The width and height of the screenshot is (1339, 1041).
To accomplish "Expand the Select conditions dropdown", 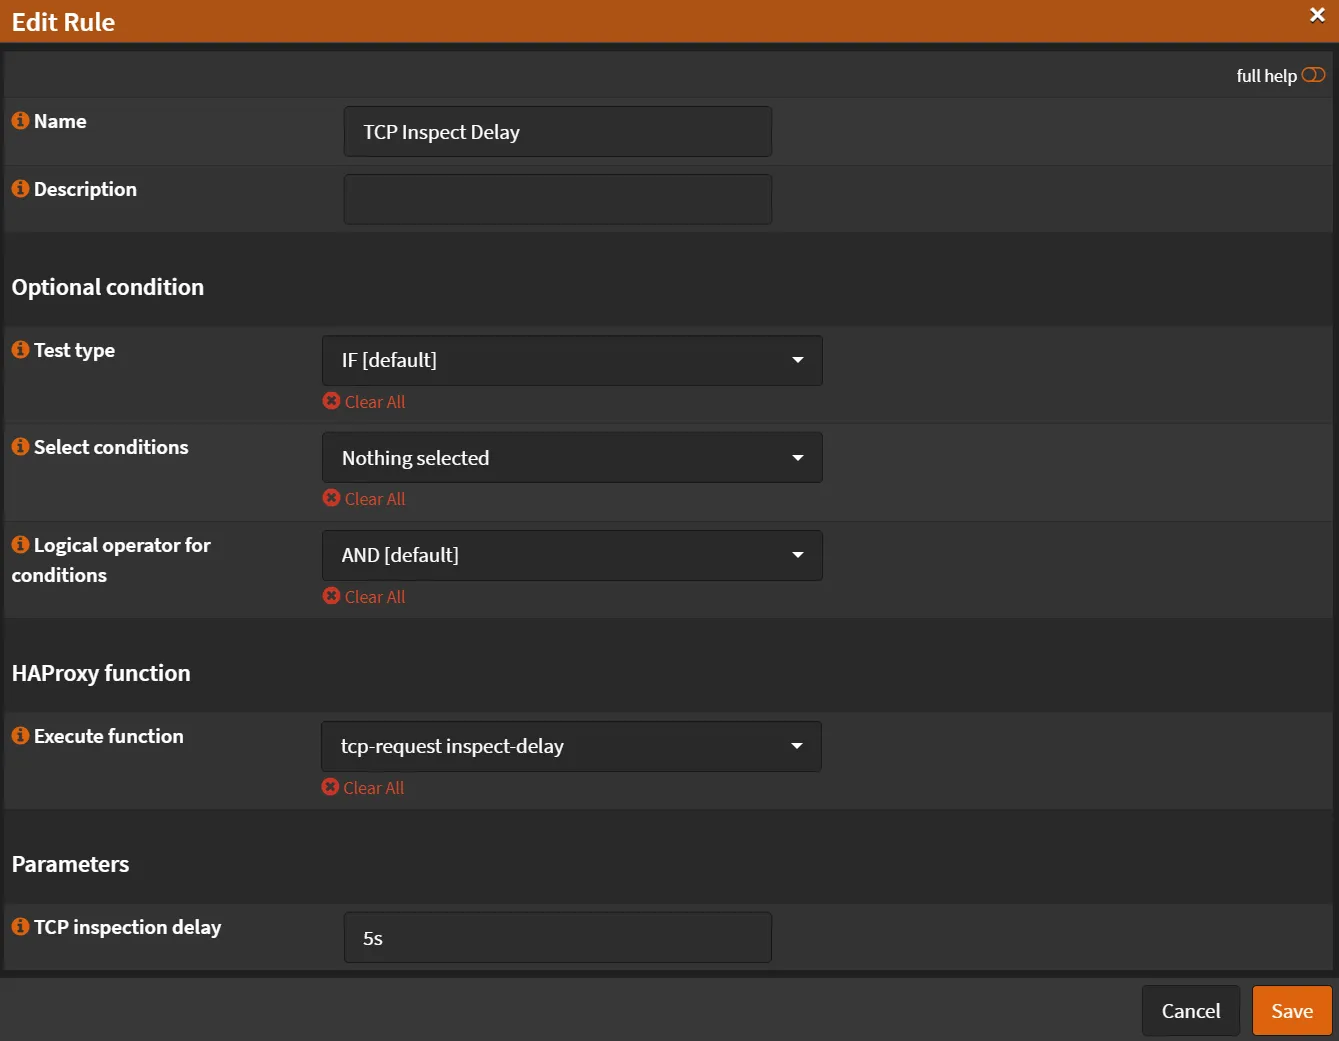I will click(572, 458).
